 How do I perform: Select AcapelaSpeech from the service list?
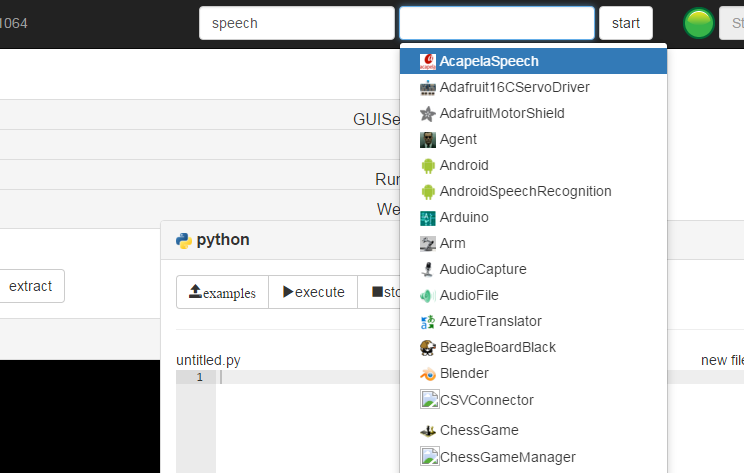click(533, 61)
